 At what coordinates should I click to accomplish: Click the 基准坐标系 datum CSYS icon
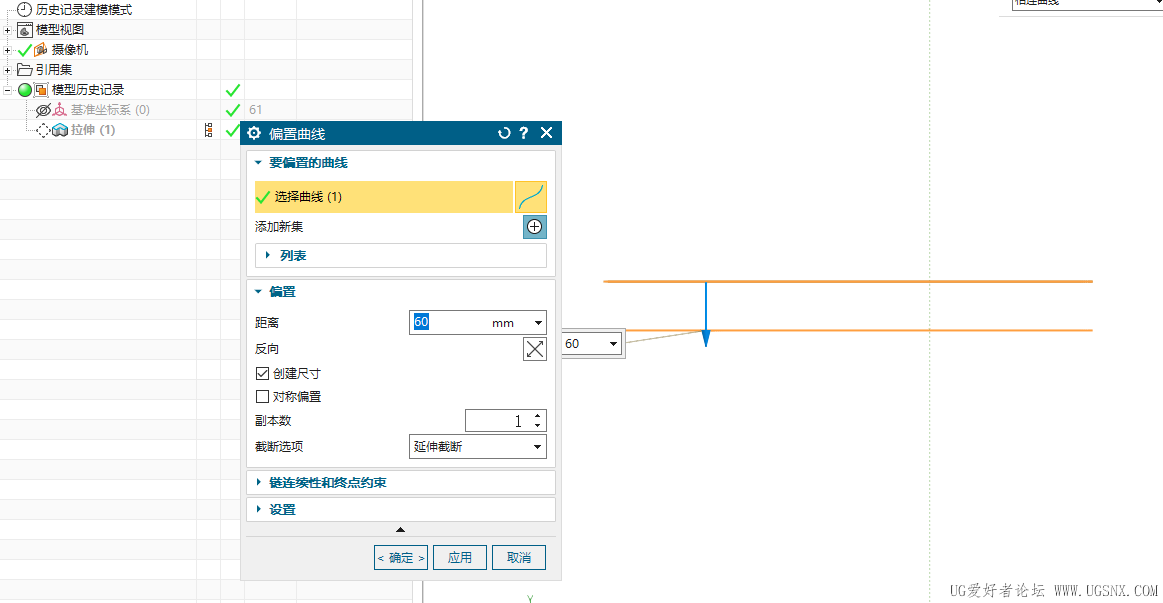point(60,110)
